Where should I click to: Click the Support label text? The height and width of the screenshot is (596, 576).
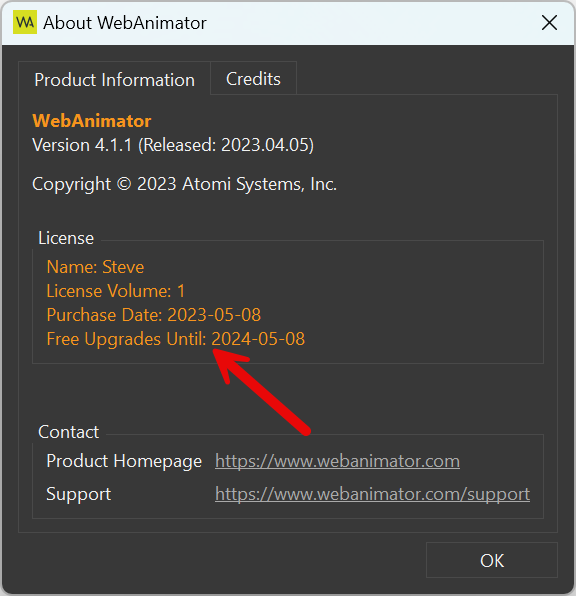(x=79, y=494)
